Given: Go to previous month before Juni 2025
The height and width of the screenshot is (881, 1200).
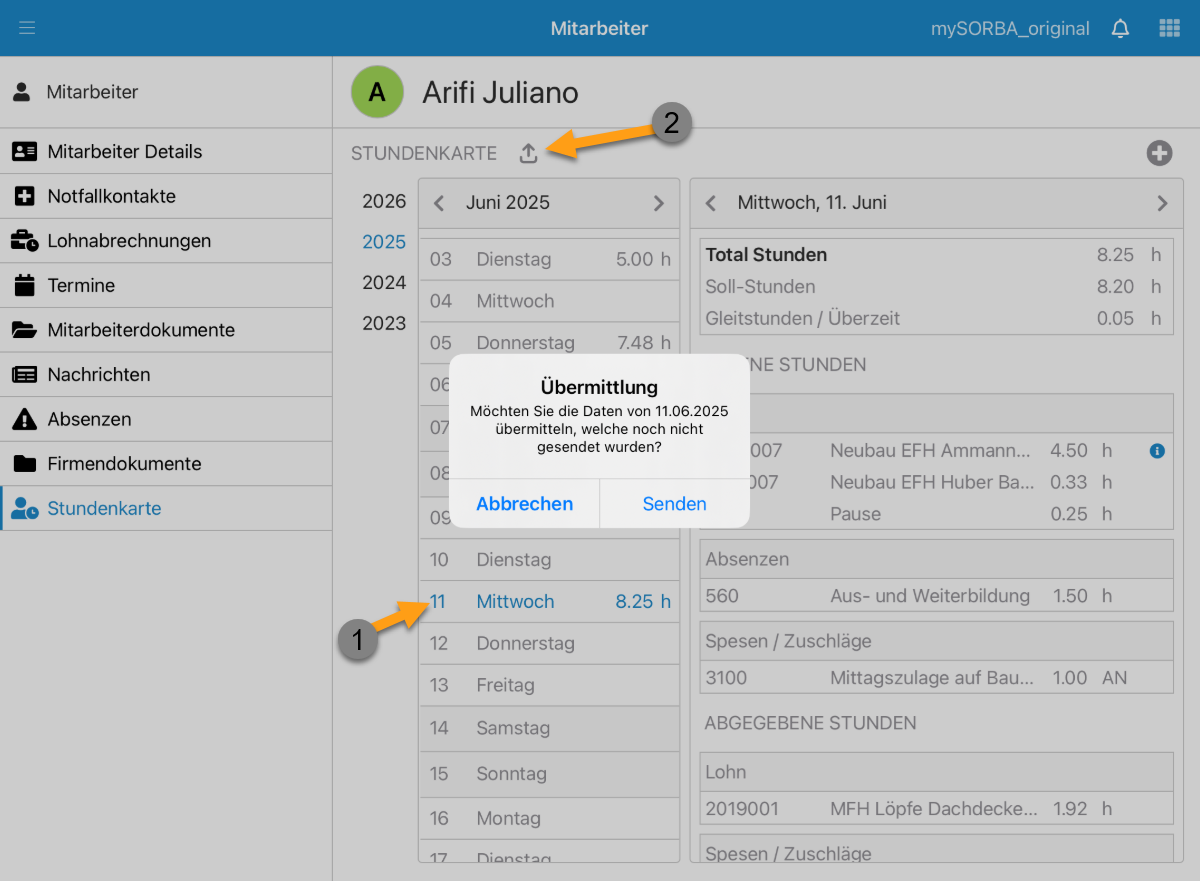Looking at the screenshot, I should tap(439, 203).
